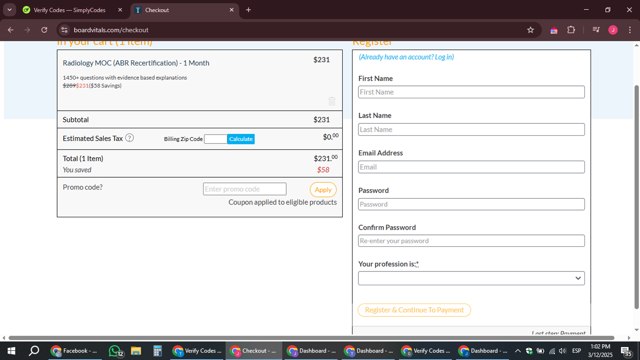640x360 pixels.
Task: Select the Checkout browser tab
Action: coord(184,10)
